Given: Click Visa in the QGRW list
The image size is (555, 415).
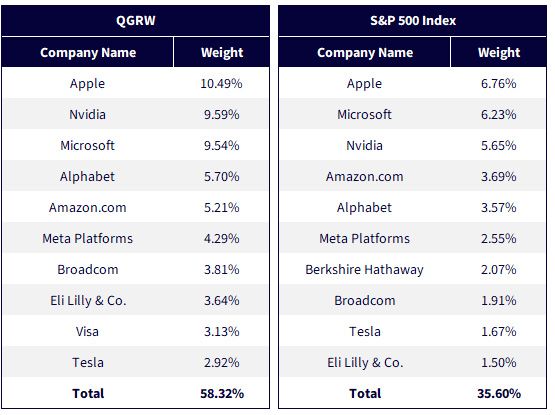Looking at the screenshot, I should (x=87, y=331).
